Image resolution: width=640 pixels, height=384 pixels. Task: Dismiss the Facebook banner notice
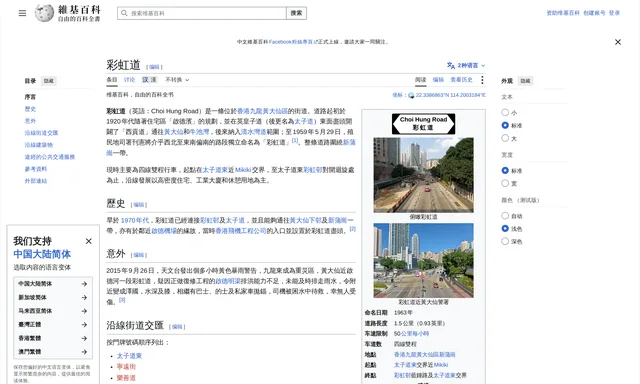[618, 42]
